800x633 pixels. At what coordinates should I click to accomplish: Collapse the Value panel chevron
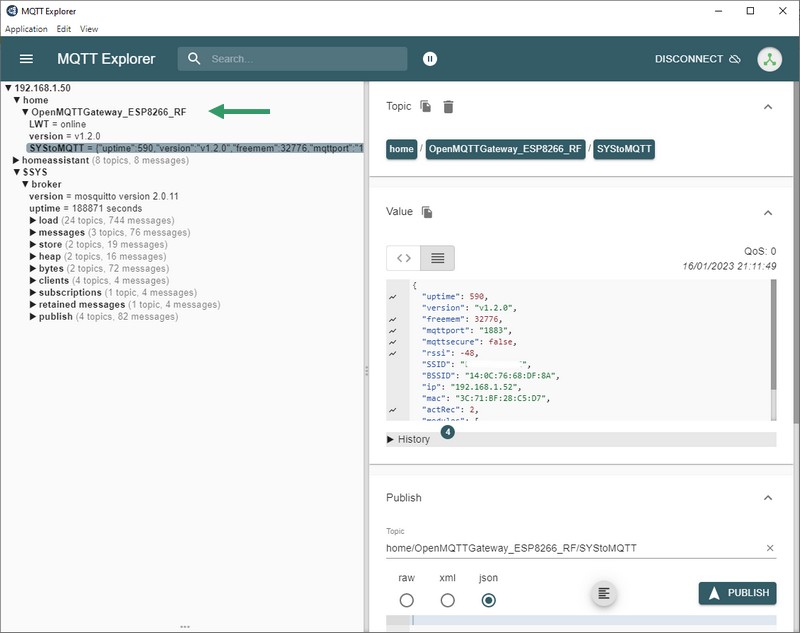(x=768, y=212)
